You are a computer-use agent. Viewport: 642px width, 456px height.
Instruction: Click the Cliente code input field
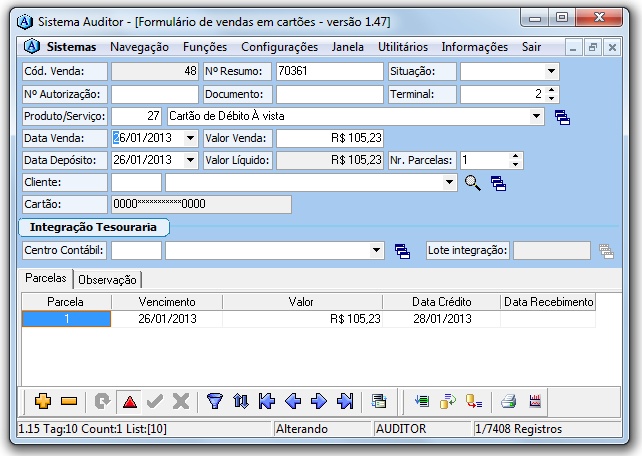click(136, 183)
